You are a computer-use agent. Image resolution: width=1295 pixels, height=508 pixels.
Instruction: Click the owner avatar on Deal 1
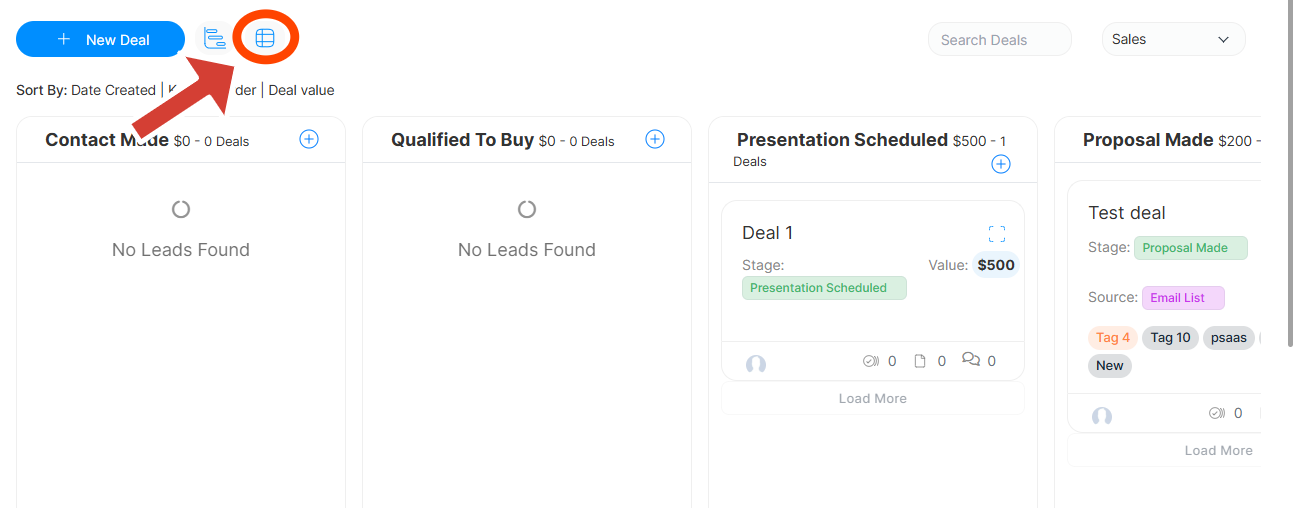756,364
